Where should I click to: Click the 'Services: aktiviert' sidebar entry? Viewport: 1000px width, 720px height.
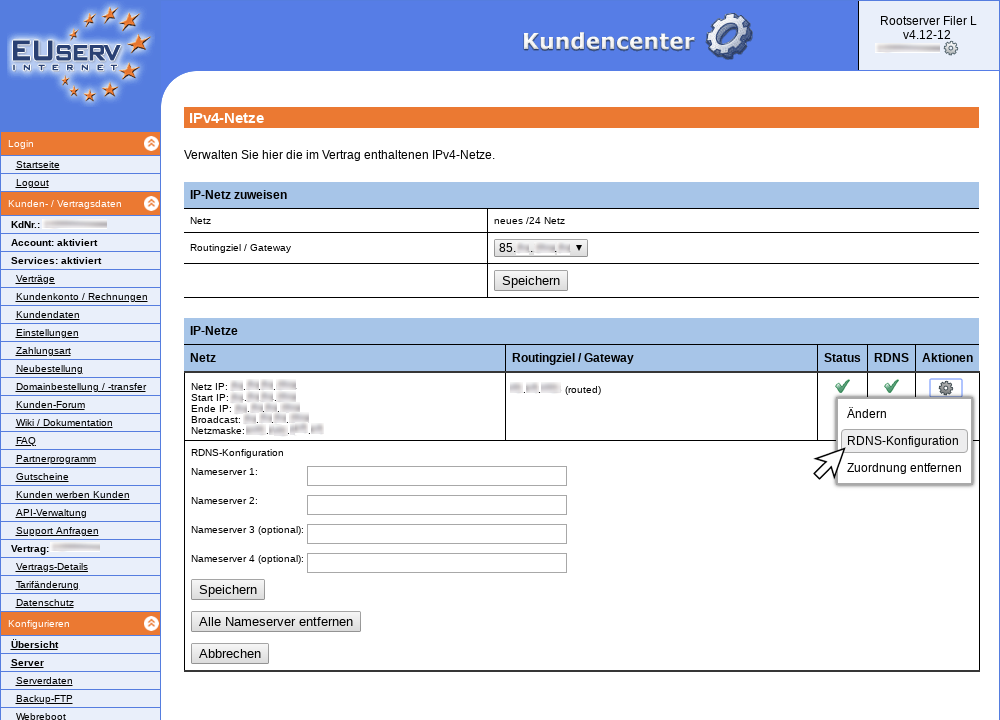click(56, 260)
